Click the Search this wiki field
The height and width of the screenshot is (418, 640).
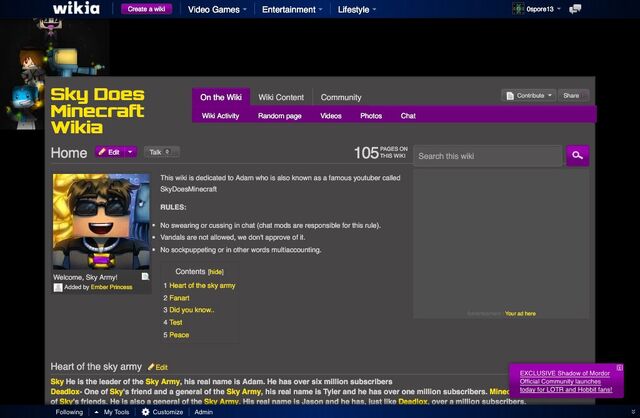(x=488, y=156)
